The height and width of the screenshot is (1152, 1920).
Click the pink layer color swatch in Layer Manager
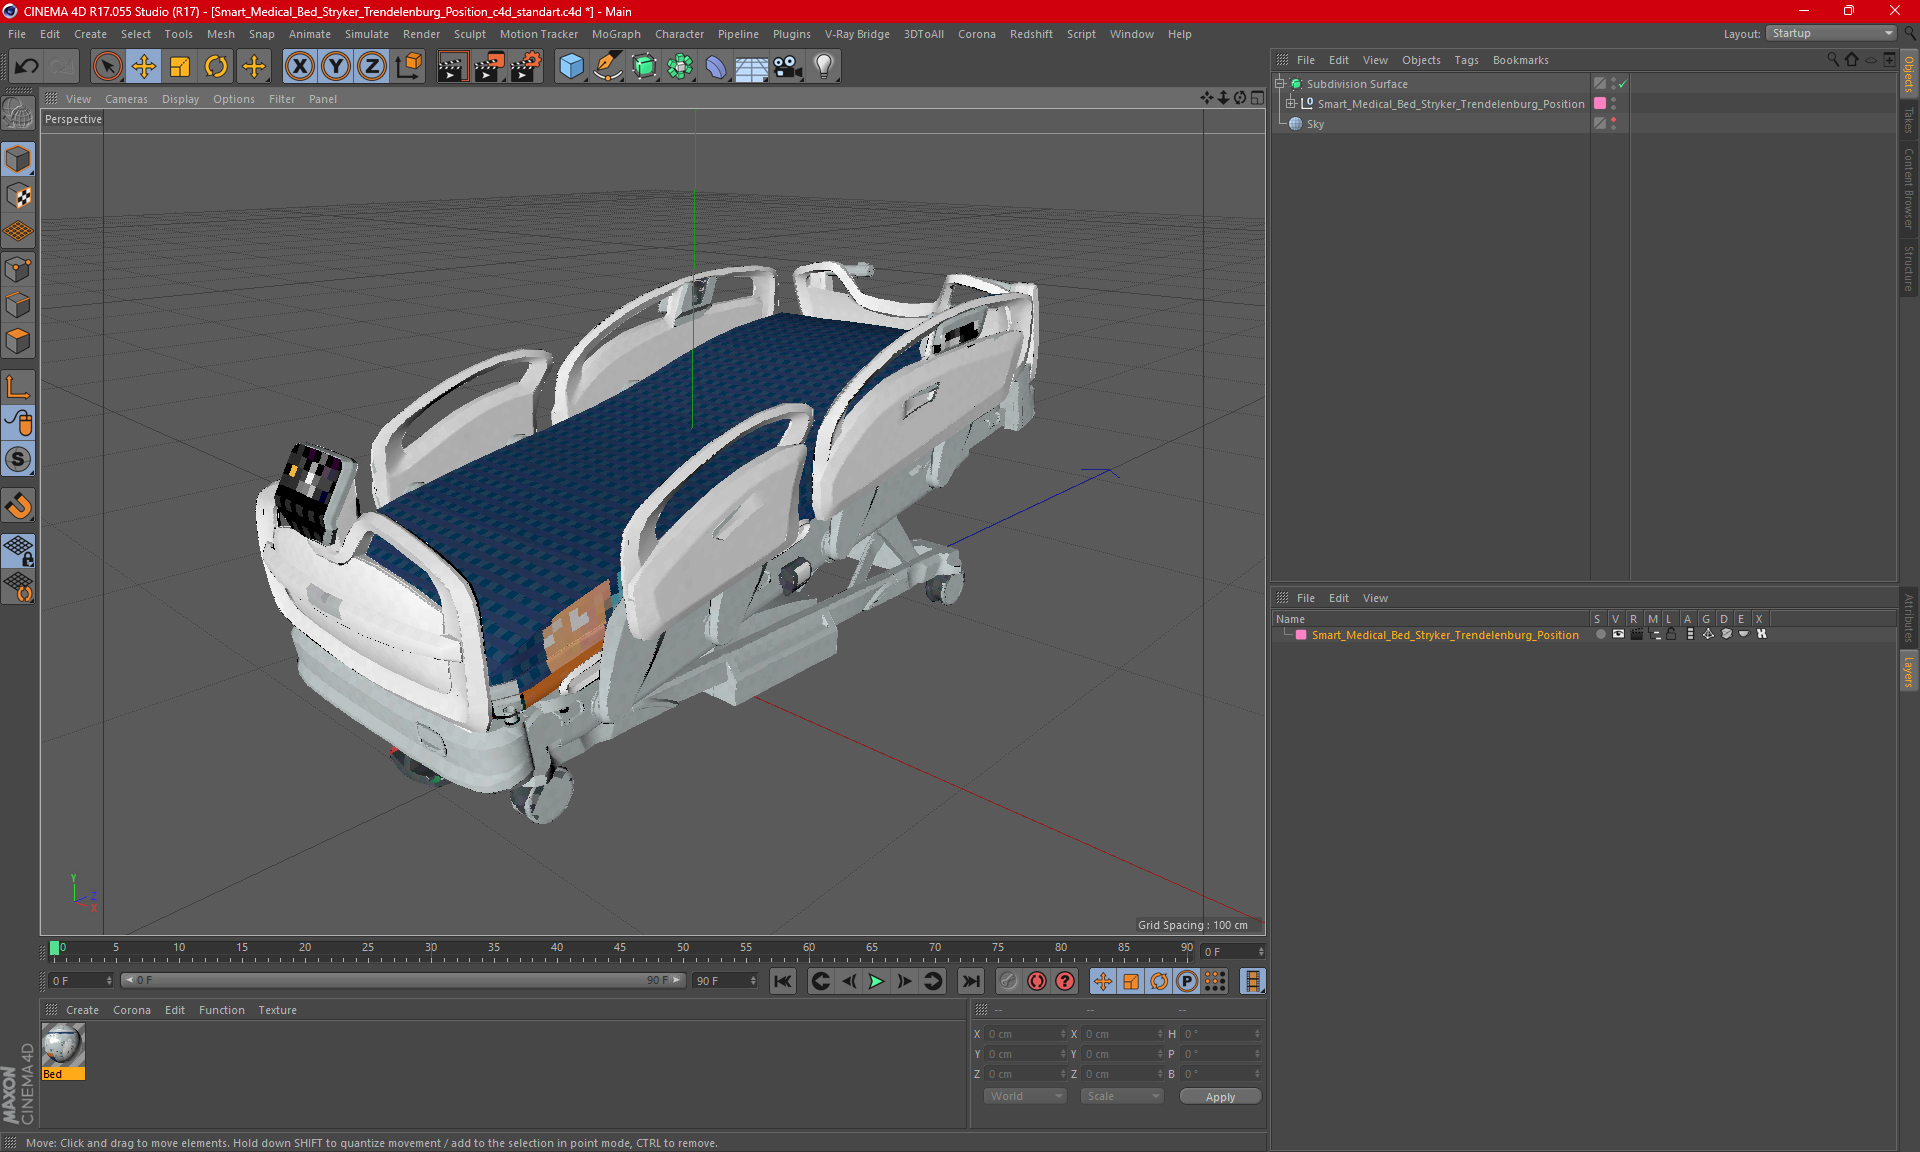(1301, 635)
